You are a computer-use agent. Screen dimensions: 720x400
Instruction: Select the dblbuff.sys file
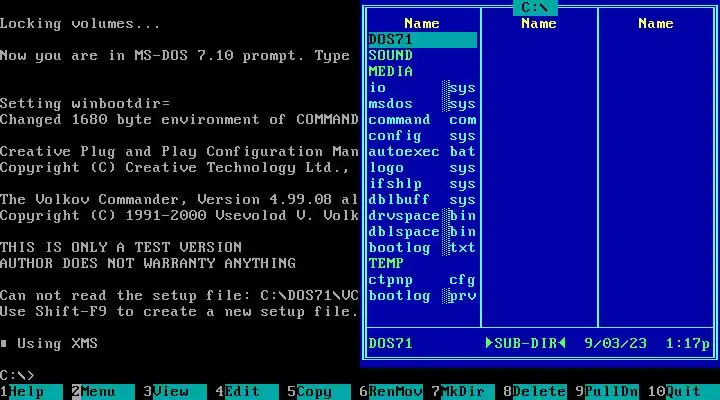tap(422, 200)
